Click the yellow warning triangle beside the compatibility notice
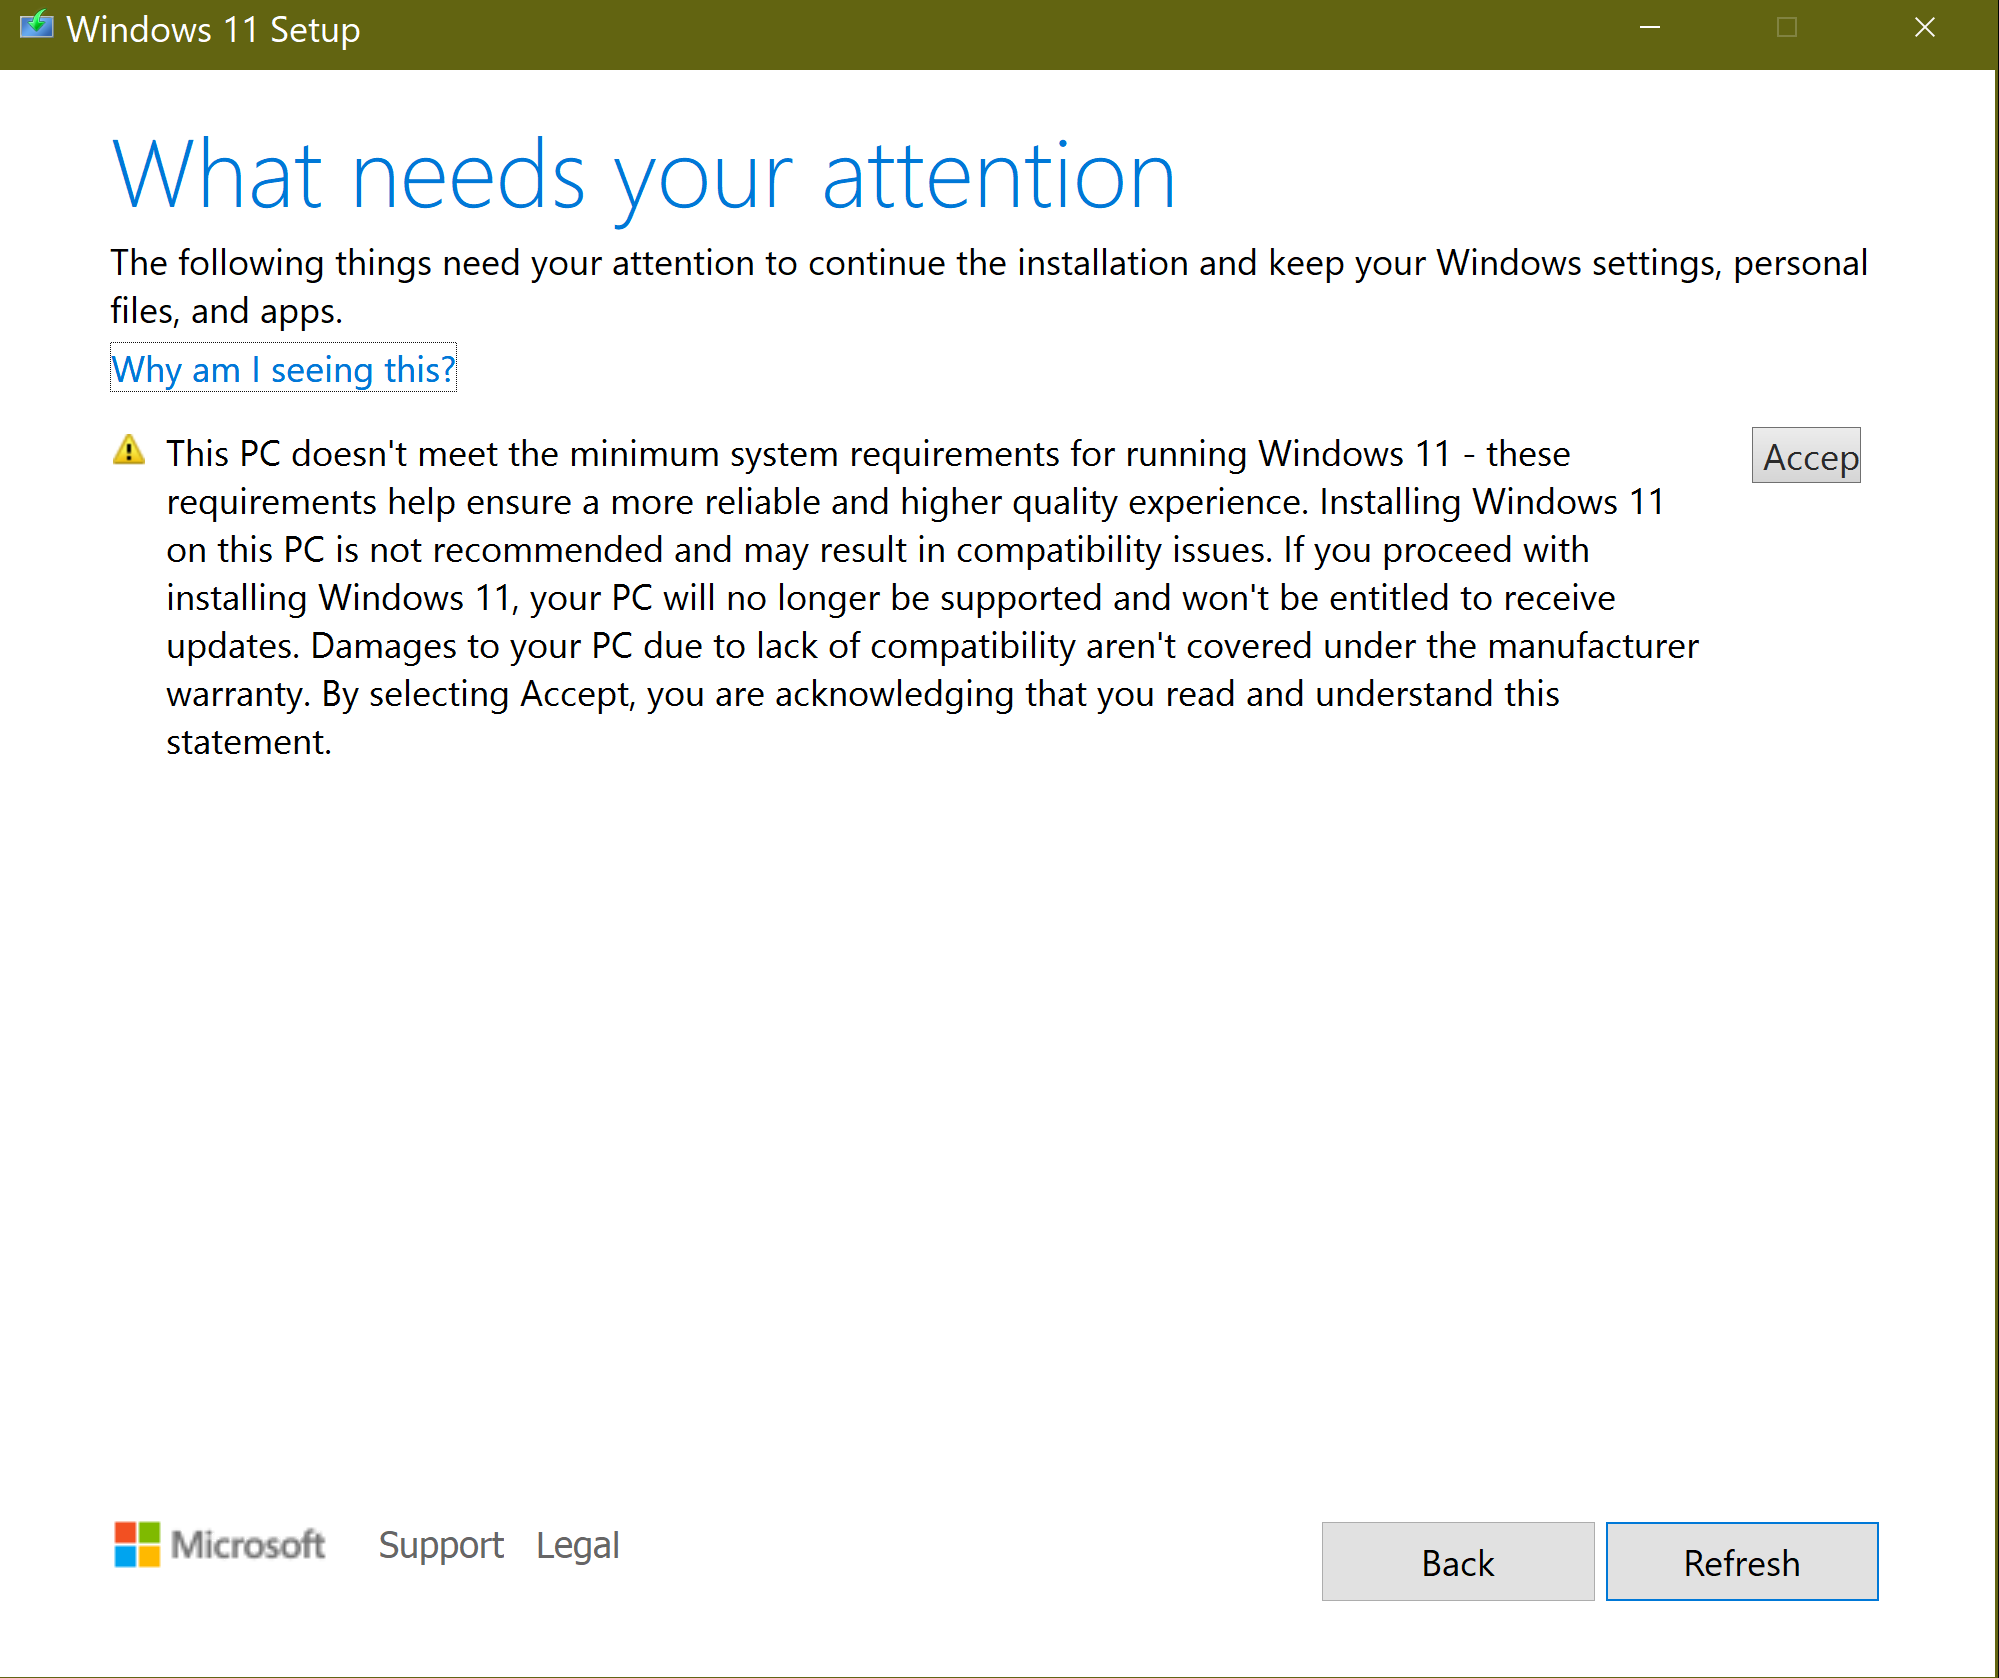The image size is (1999, 1678). point(129,452)
